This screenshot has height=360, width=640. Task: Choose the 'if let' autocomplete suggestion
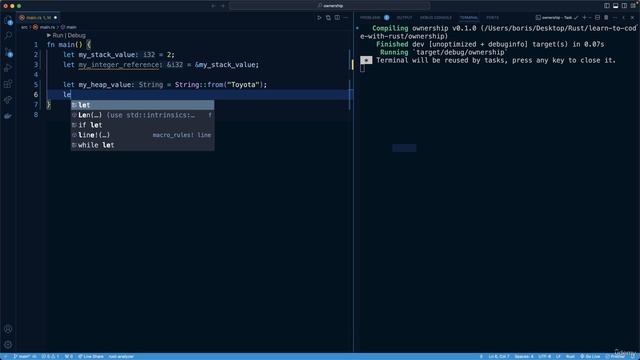point(142,125)
